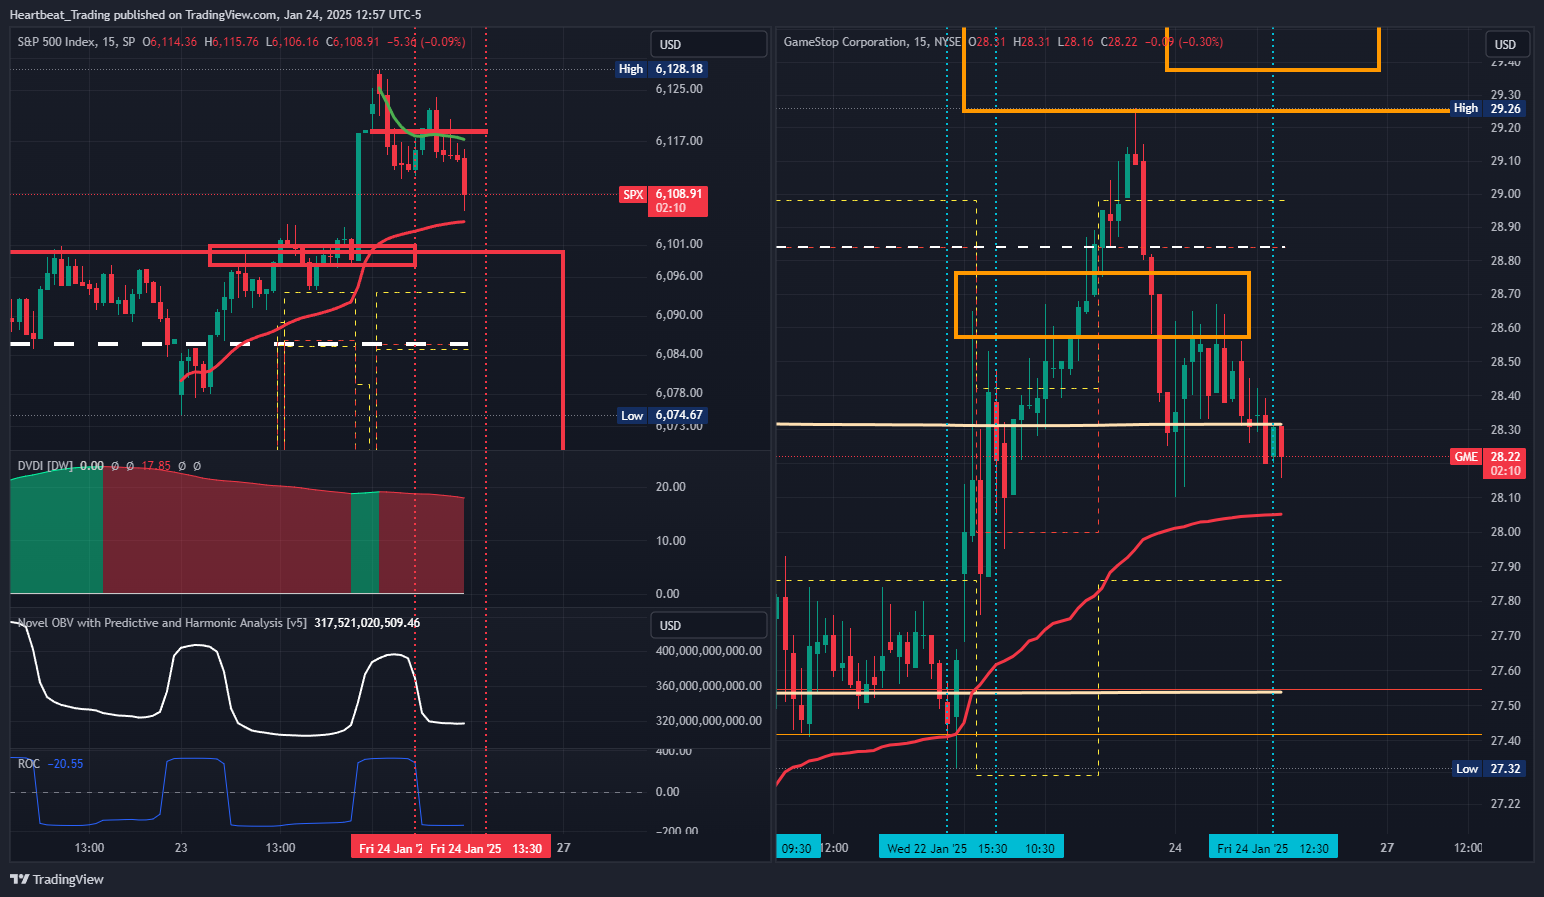Viewport: 1544px width, 897px height.
Task: Click the 10.00 tick in DVDI pane
Action: (671, 541)
